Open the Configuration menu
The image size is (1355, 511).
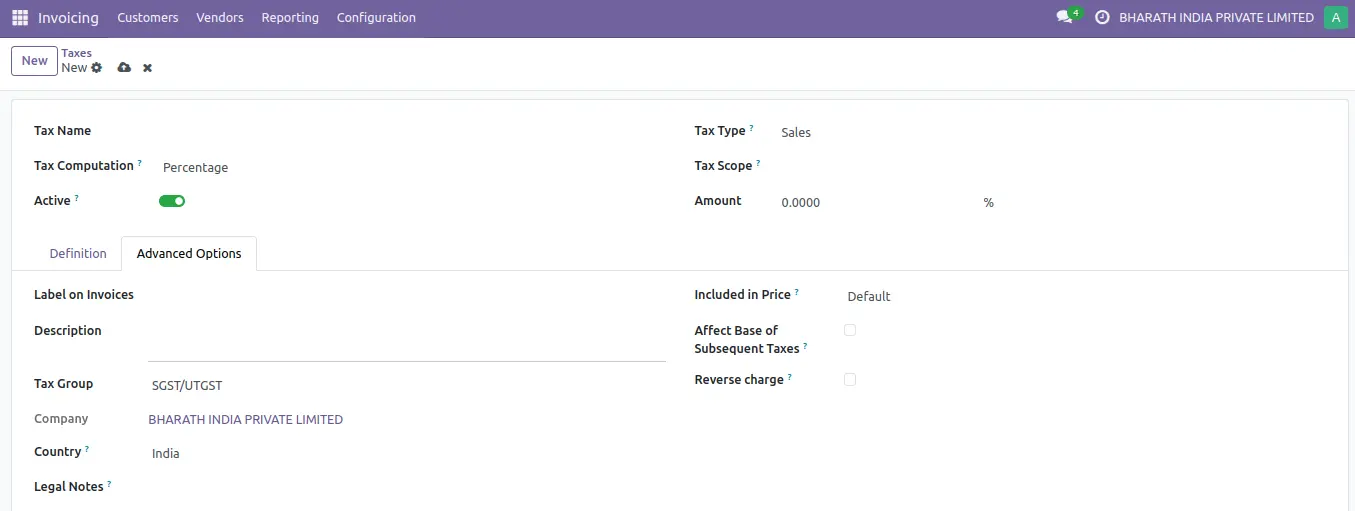(x=376, y=18)
